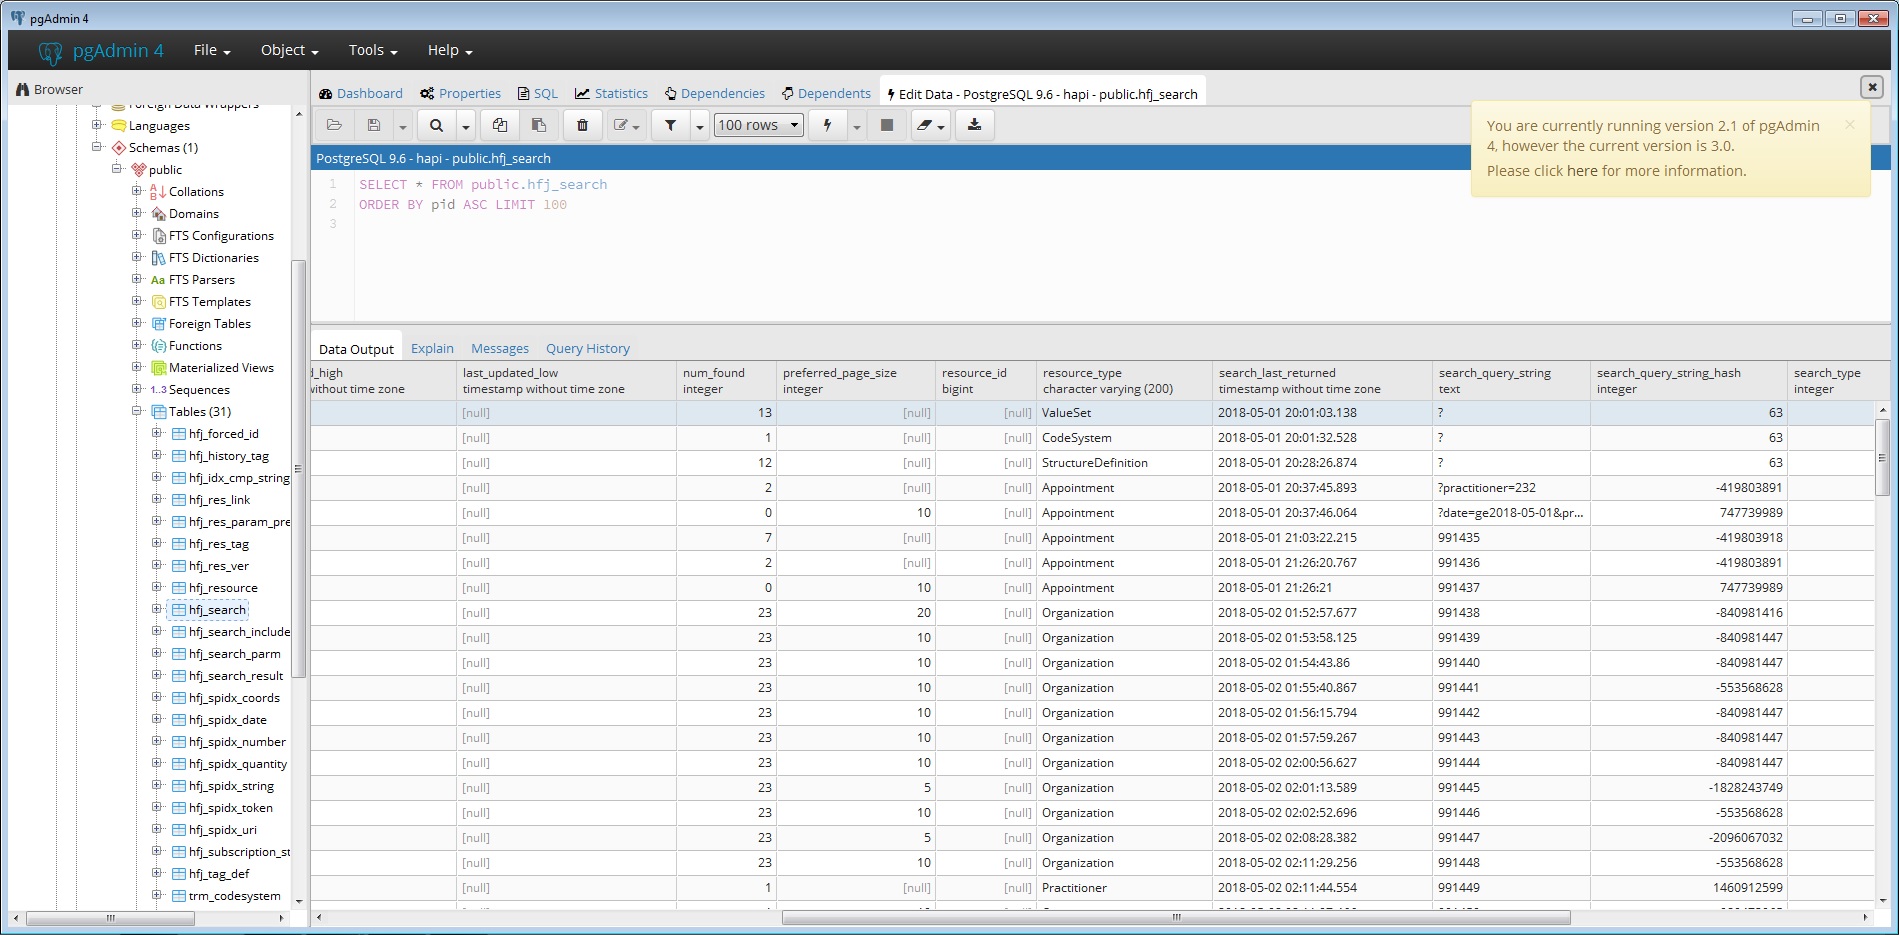This screenshot has height=935, width=1899.
Task: Switch to the Explain tab
Action: 432,348
